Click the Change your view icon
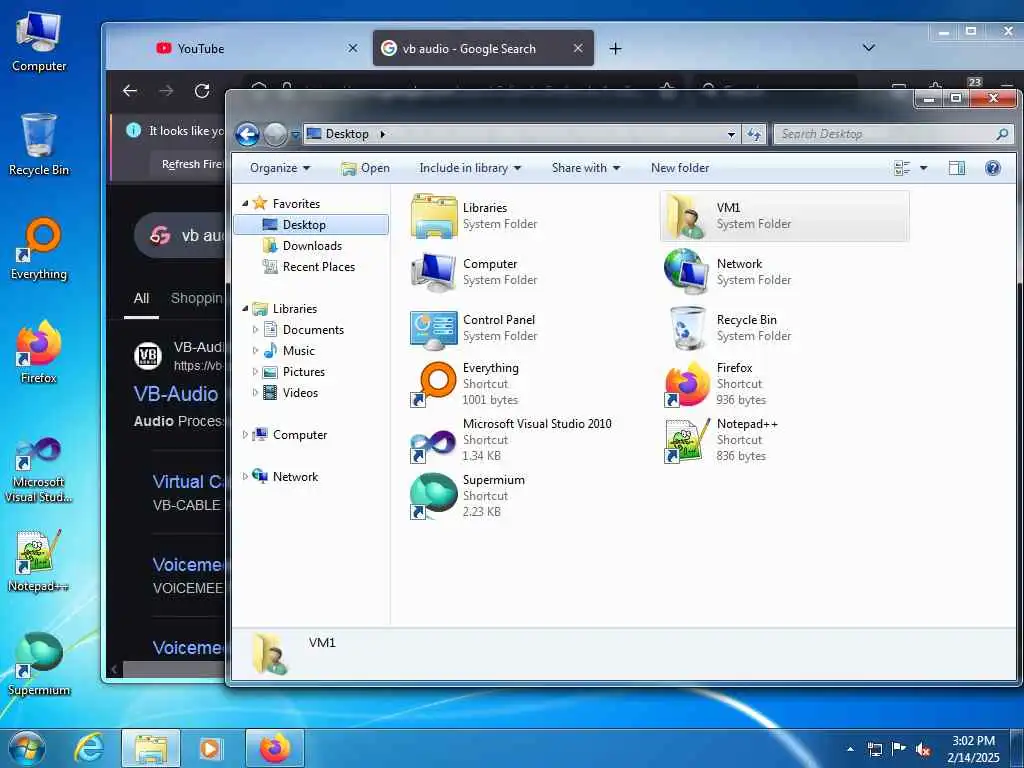1024x768 pixels. pos(902,168)
